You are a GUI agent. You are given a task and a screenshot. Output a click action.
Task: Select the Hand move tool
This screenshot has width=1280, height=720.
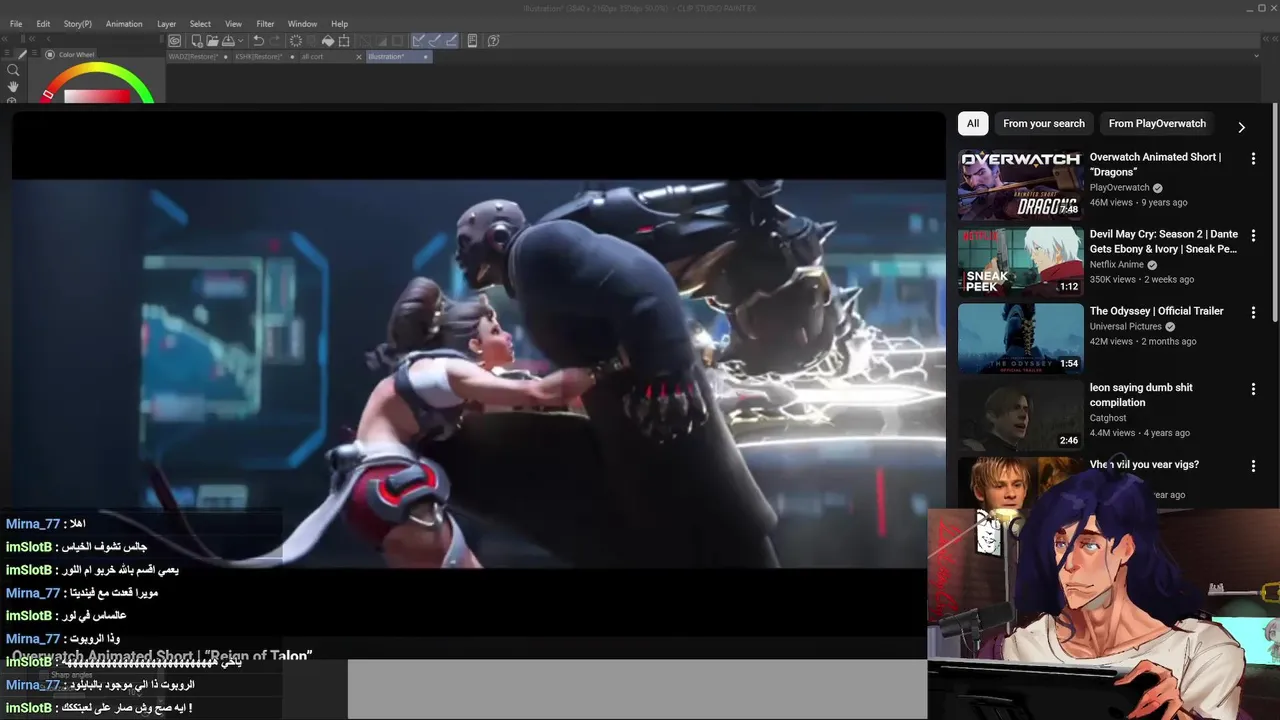tap(13, 86)
